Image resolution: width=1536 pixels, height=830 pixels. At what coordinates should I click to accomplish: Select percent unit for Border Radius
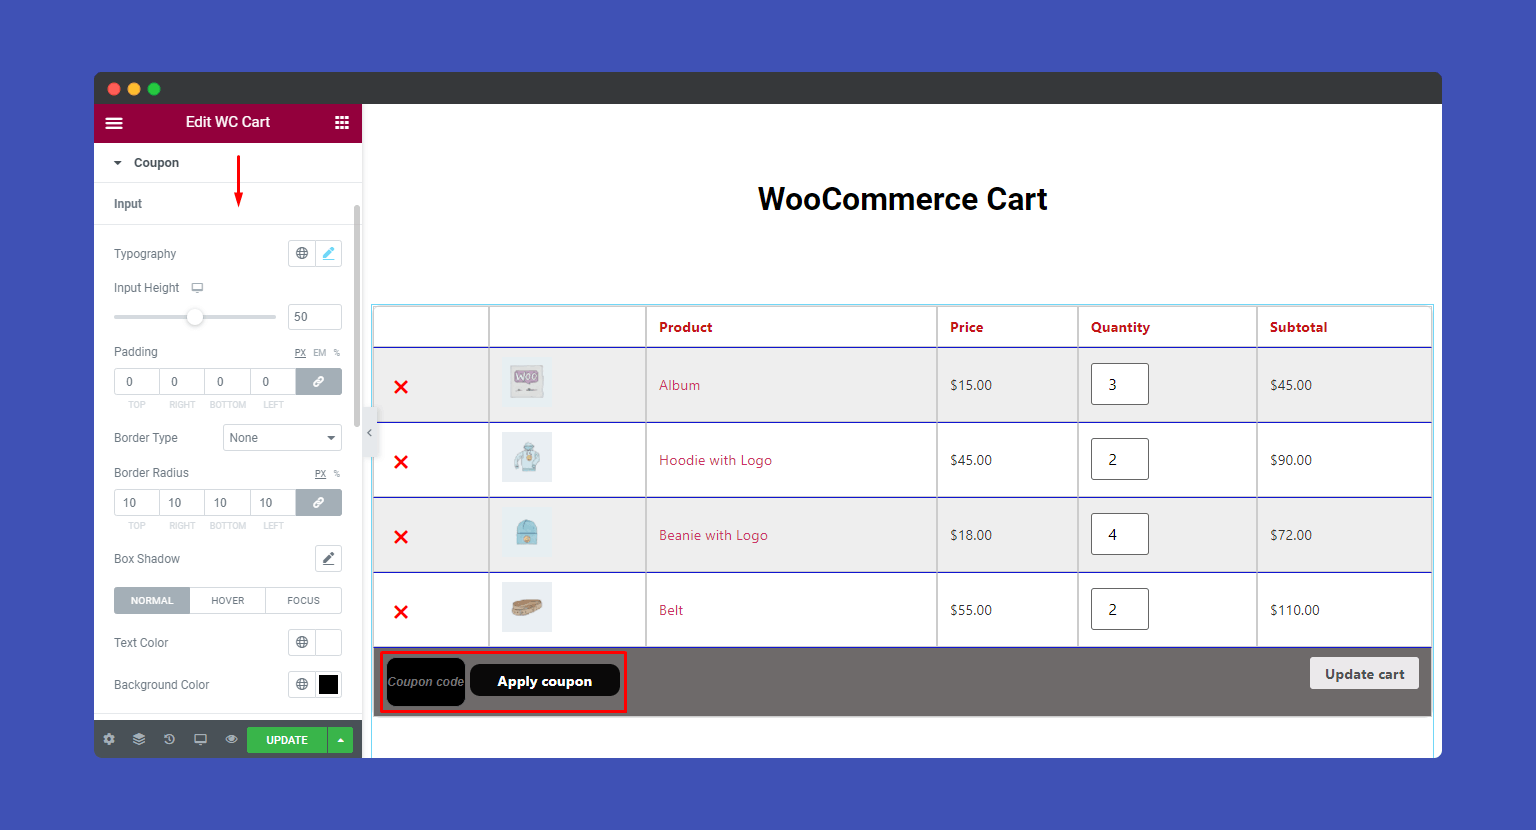tap(337, 474)
